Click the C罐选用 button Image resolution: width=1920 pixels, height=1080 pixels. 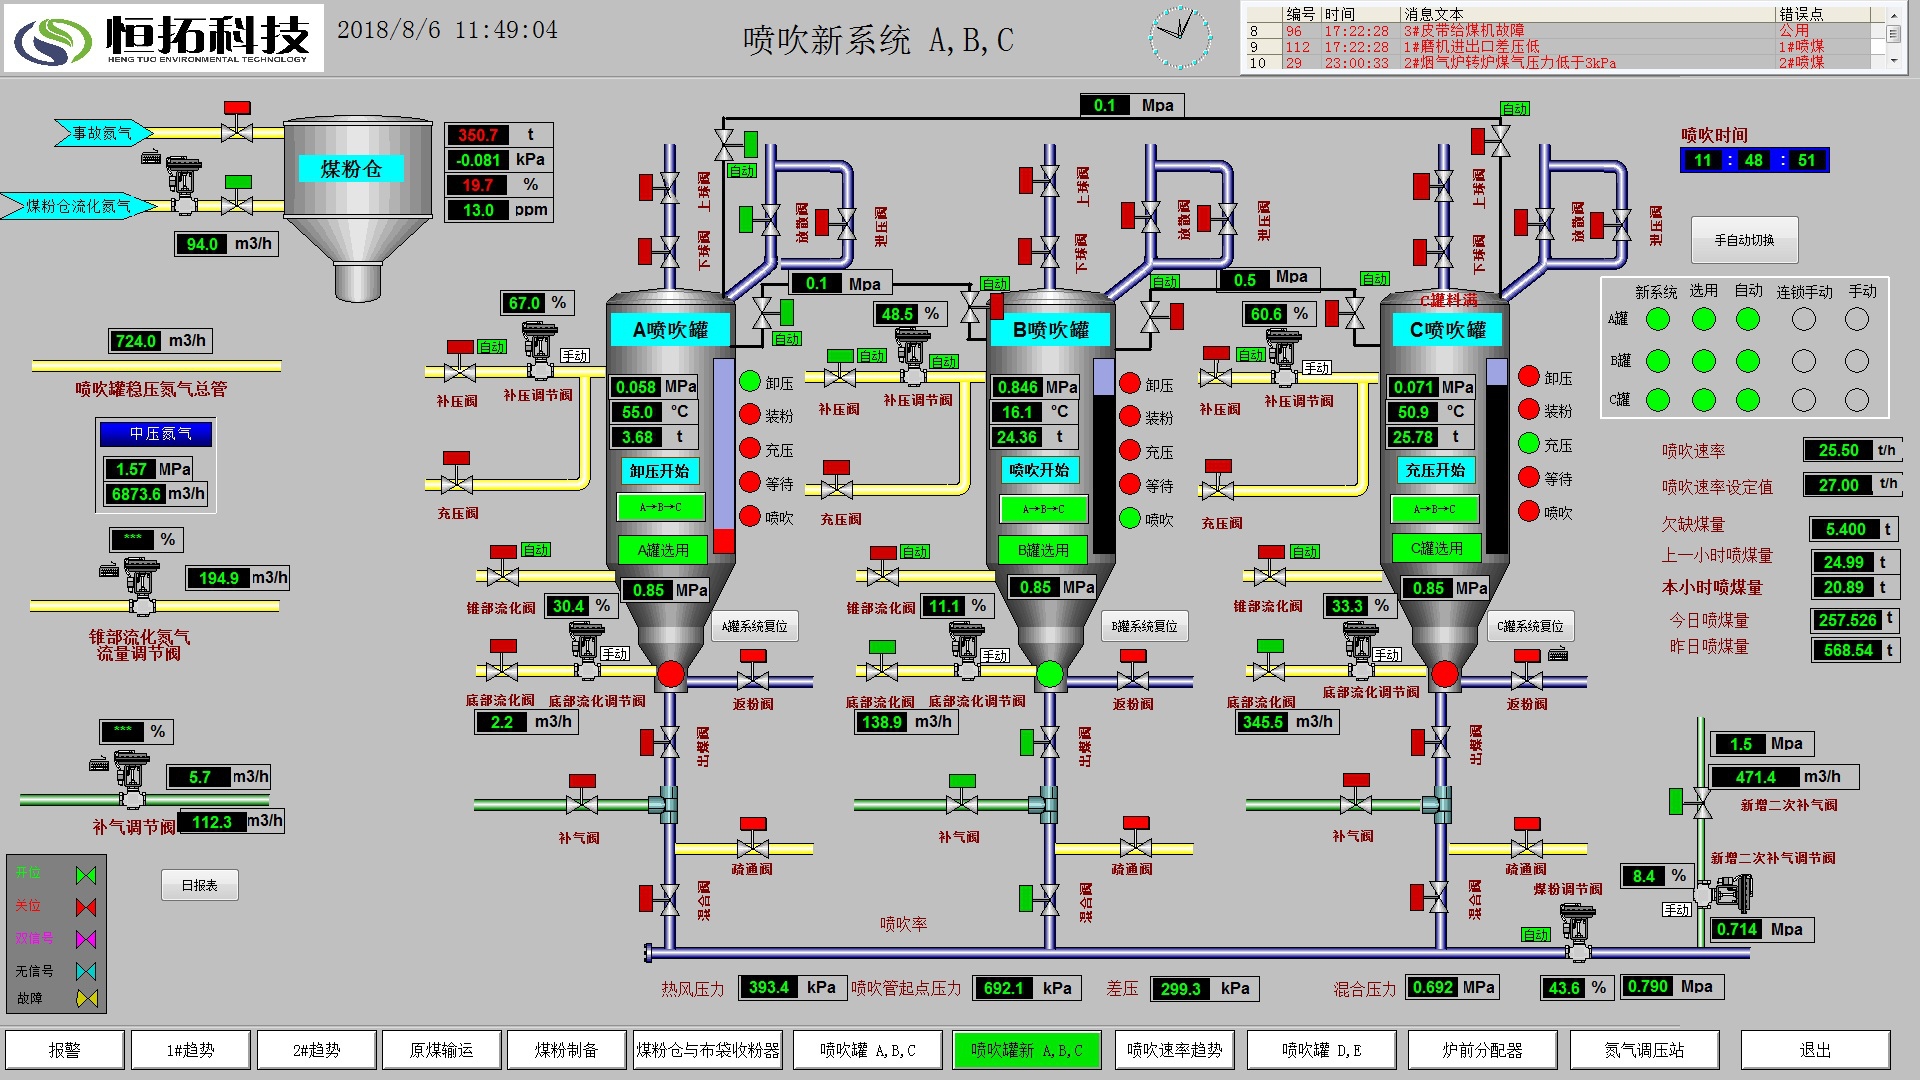tap(1436, 548)
